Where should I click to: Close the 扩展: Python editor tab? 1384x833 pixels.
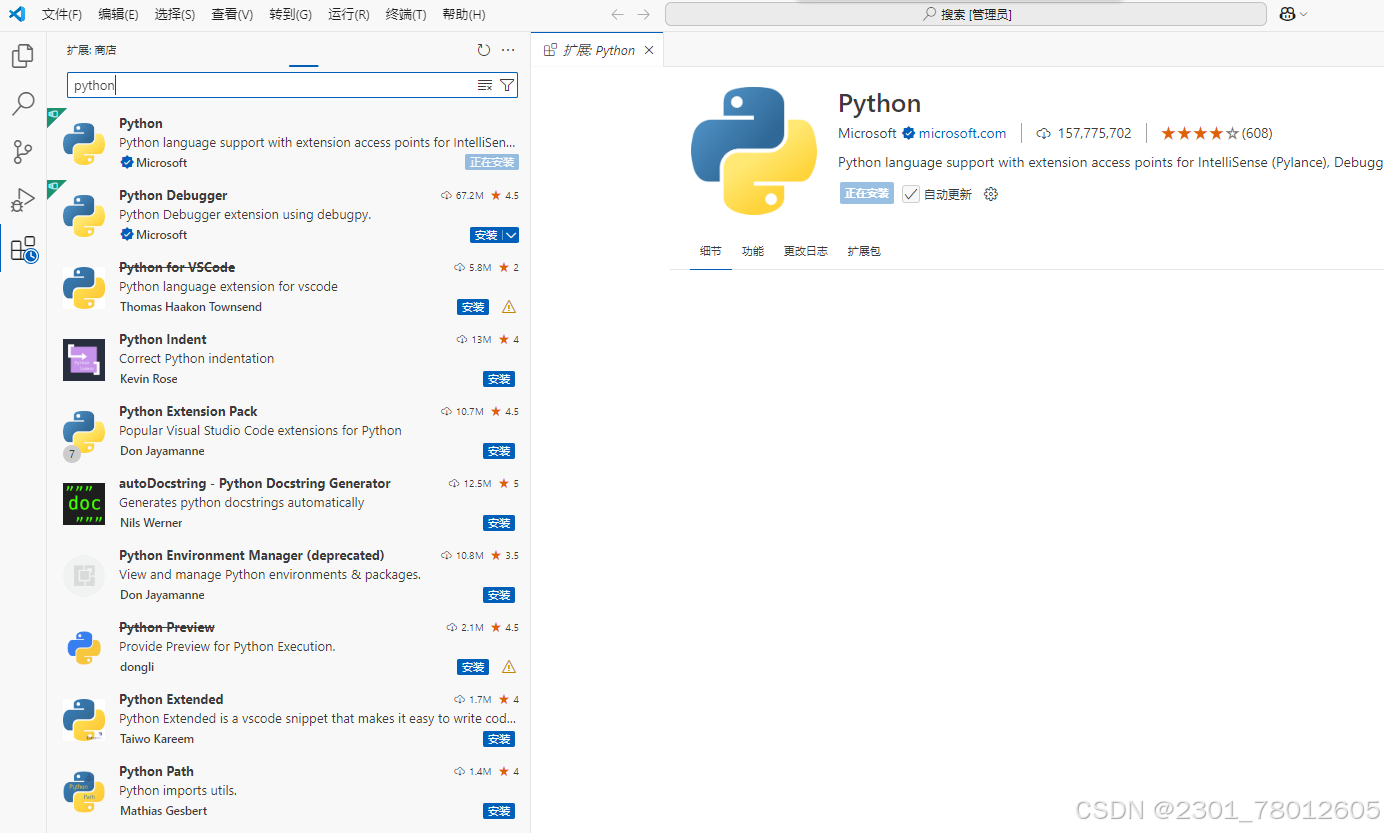[649, 50]
